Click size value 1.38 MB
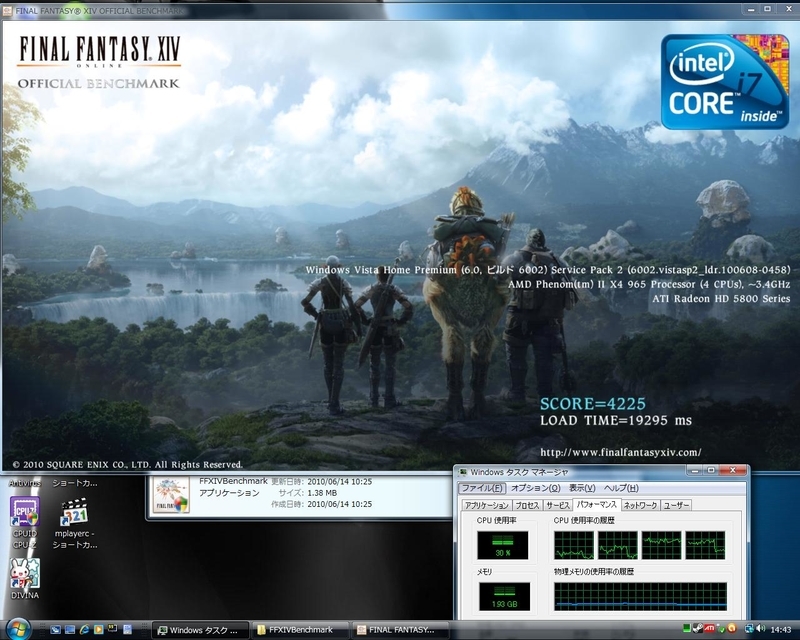The image size is (800, 640). coord(322,493)
